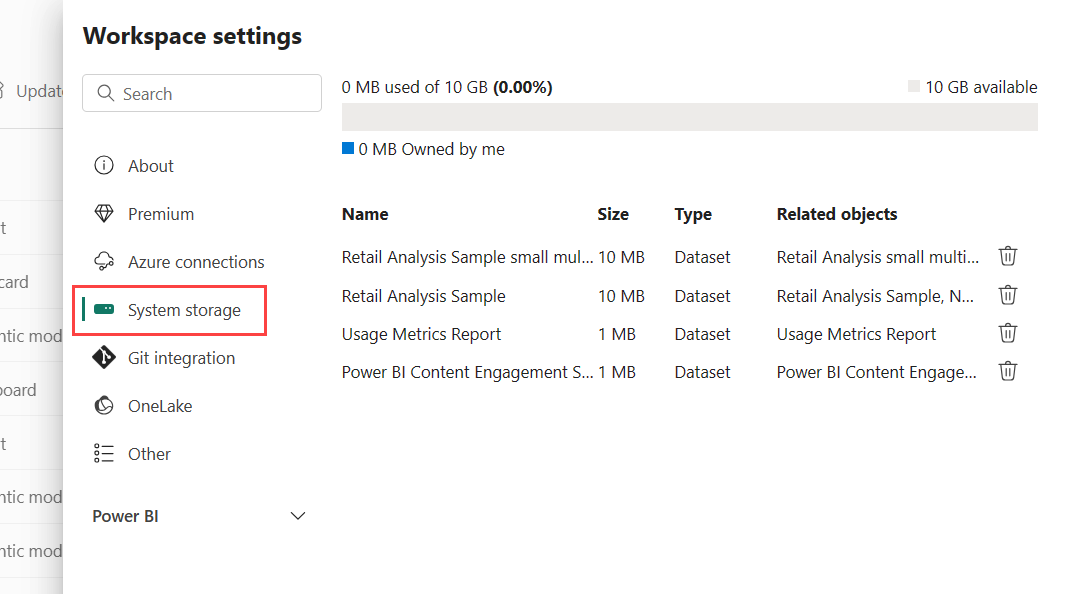Sort by the Size column header
Image resolution: width=1083 pixels, height=594 pixels.
point(613,214)
